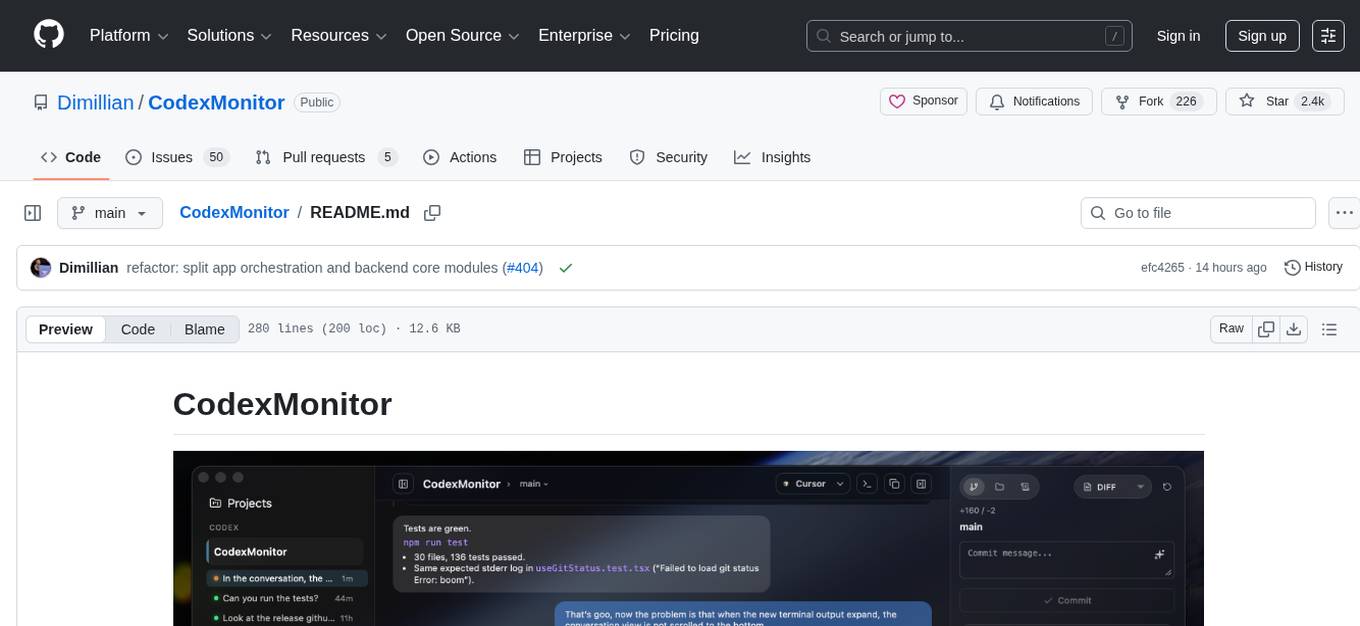1360x626 pixels.
Task: Download the raw README file
Action: [x=1294, y=328]
